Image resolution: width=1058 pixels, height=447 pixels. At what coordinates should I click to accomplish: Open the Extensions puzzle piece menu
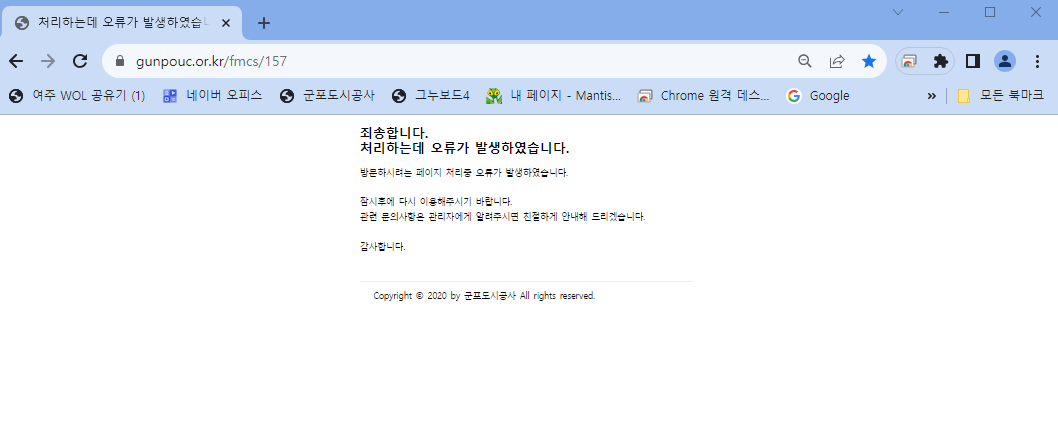[x=940, y=61]
